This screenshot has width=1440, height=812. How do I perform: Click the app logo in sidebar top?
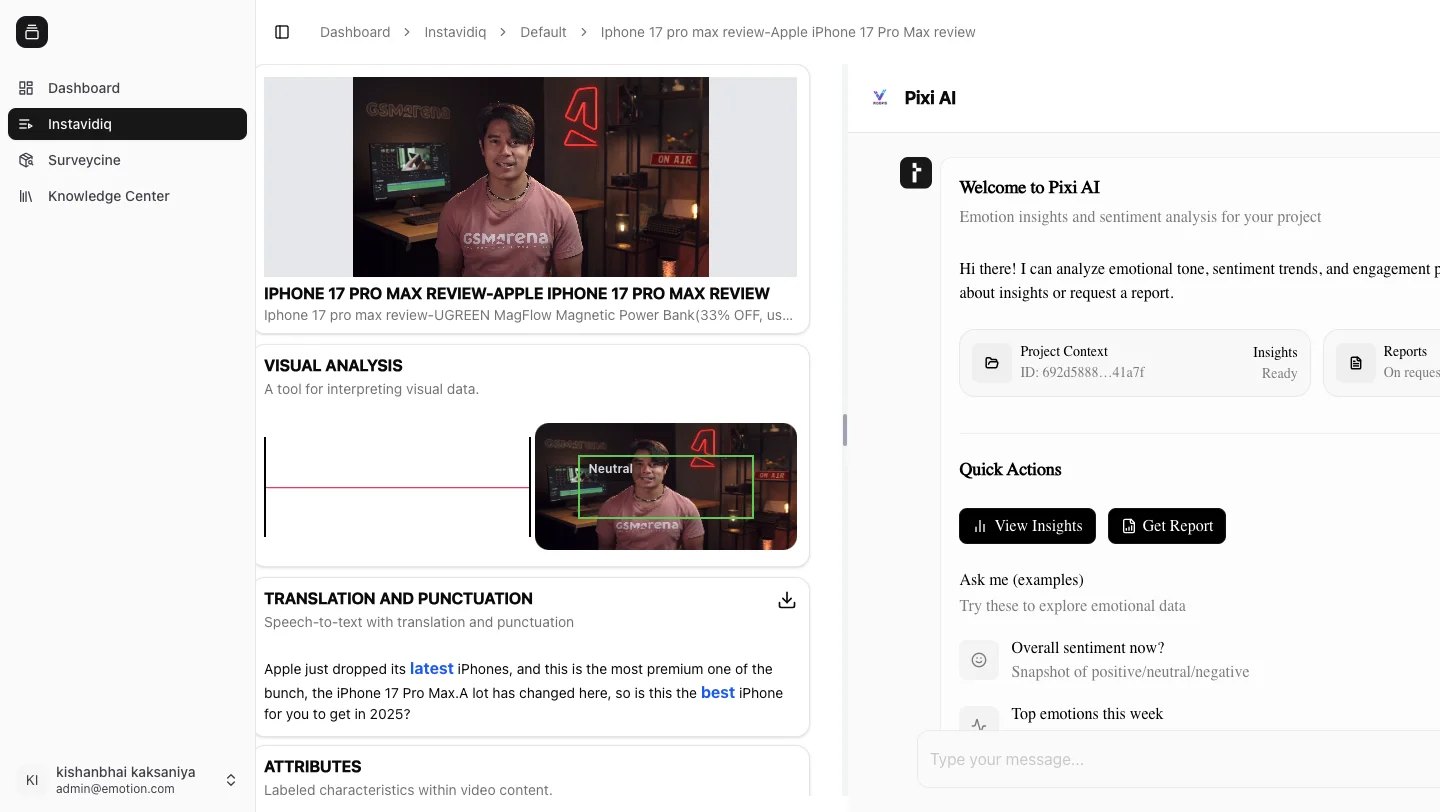[32, 32]
